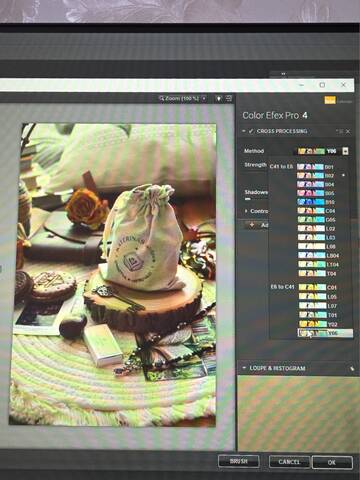The width and height of the screenshot is (360, 480).
Task: Pick the C04 method preset
Action: coord(316,211)
